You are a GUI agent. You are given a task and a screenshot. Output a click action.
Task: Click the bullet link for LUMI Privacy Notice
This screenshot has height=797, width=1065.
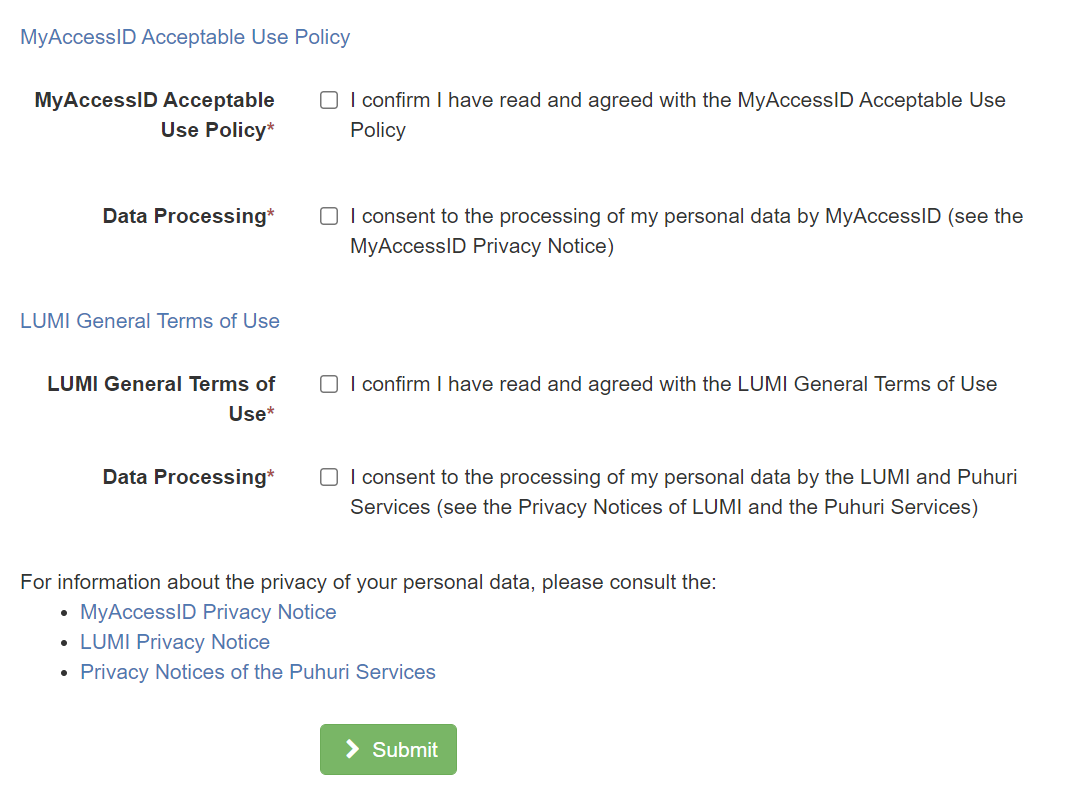[x=175, y=641]
